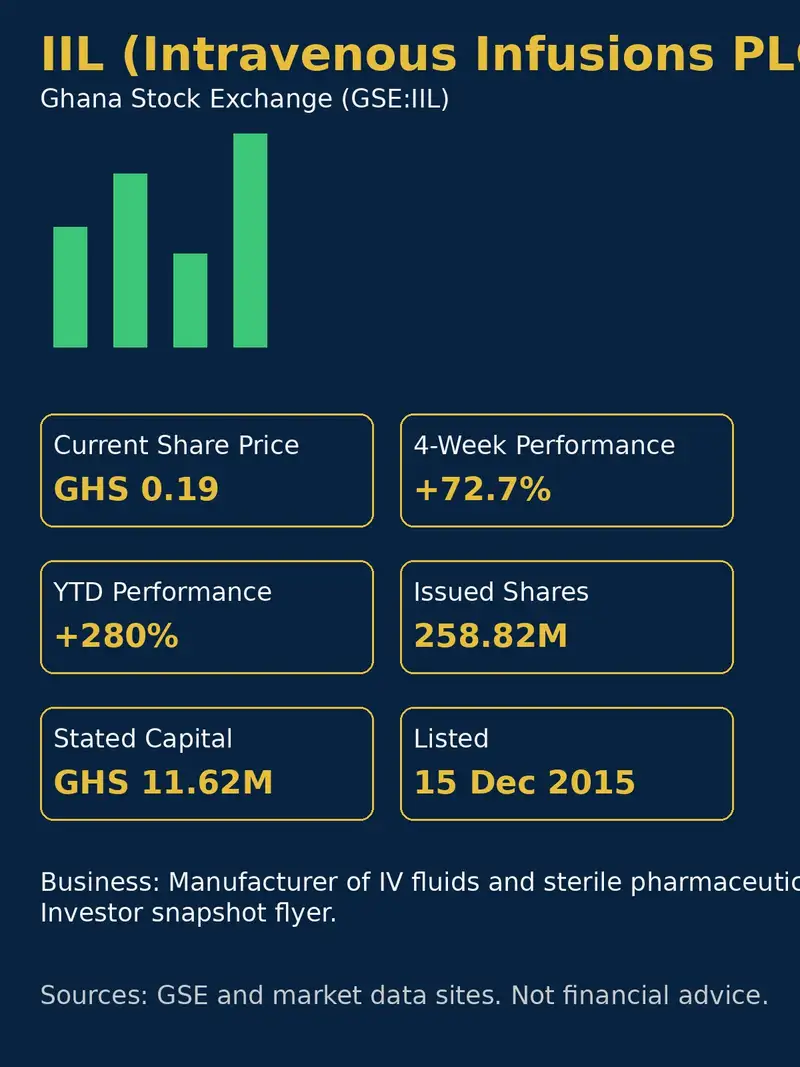
Task: Click the Ghana Stock Exchange subtitle
Action: click(245, 99)
